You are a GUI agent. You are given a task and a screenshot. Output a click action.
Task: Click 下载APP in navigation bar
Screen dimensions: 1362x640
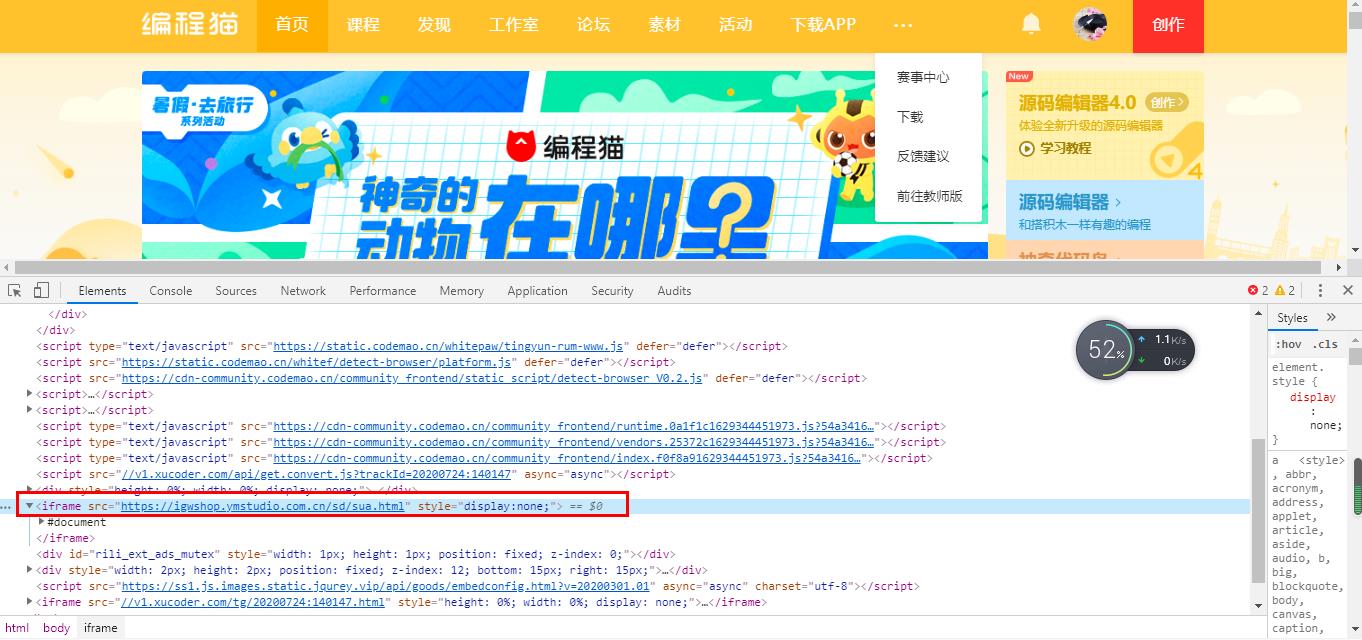(823, 25)
